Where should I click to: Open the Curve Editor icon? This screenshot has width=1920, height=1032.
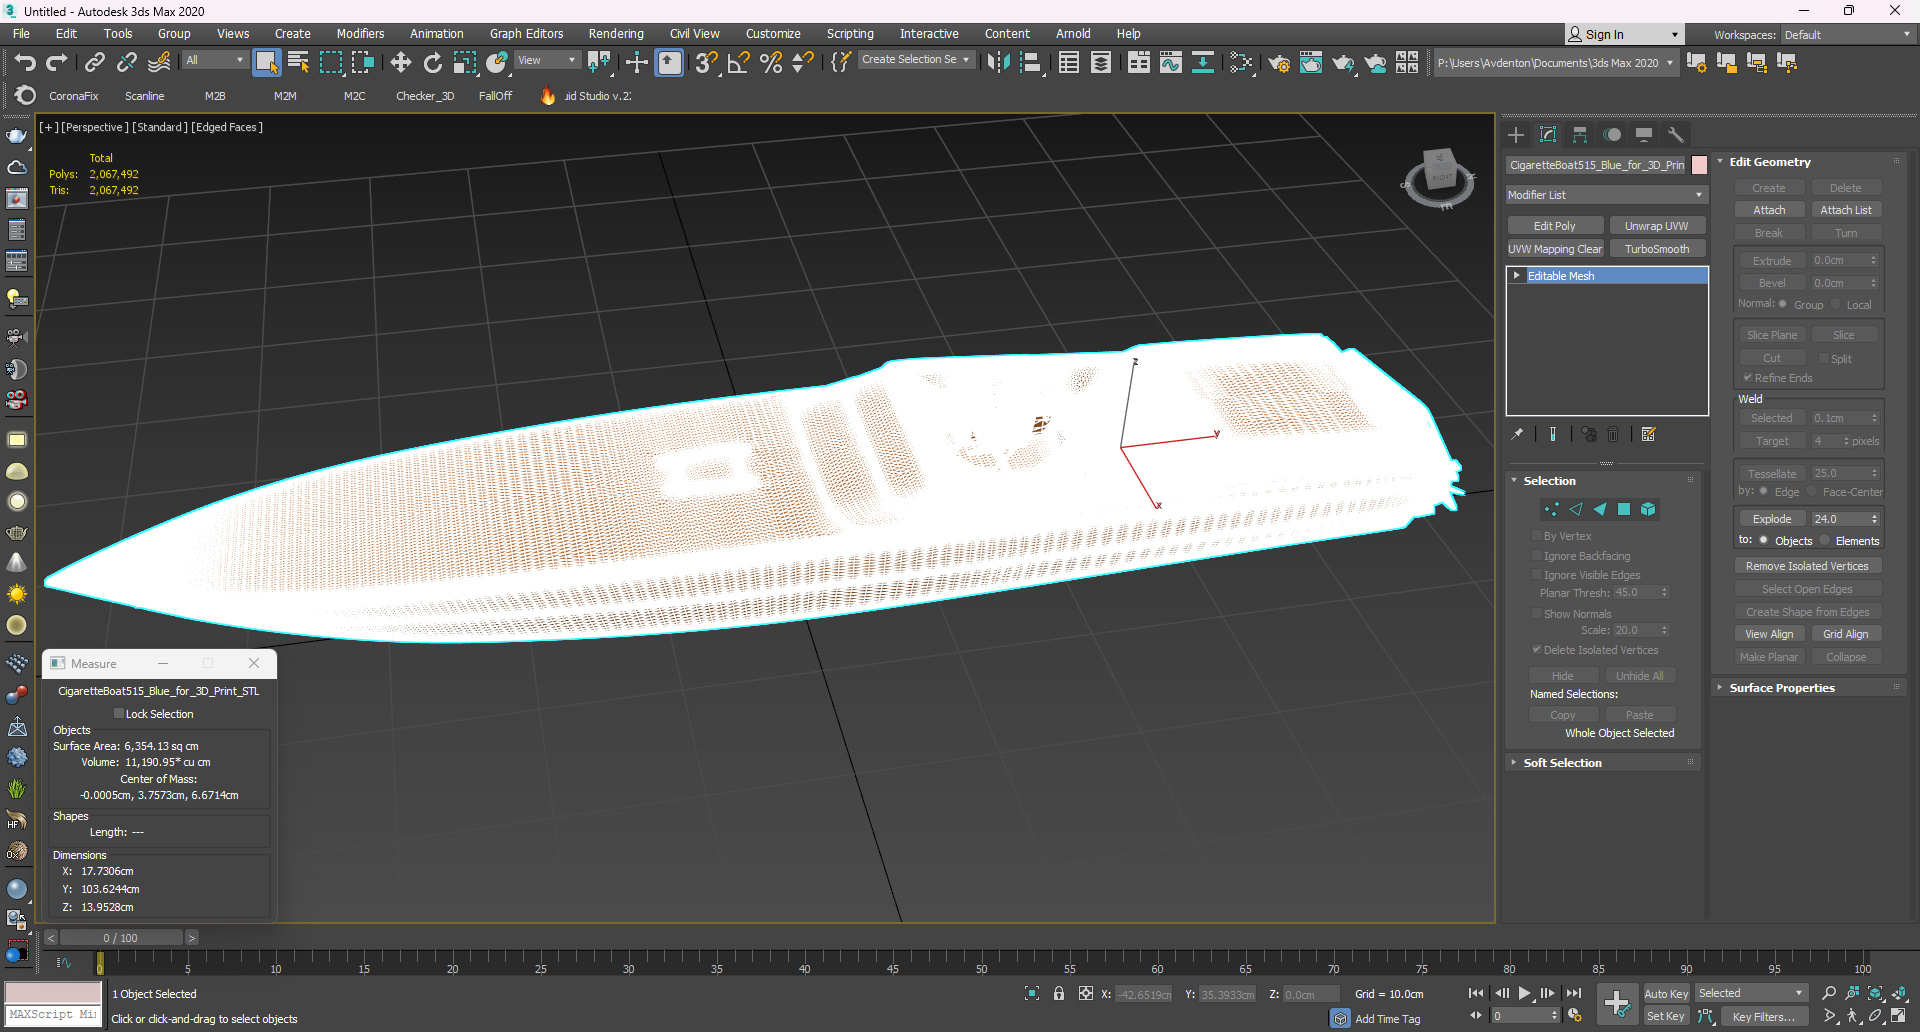(x=1170, y=63)
